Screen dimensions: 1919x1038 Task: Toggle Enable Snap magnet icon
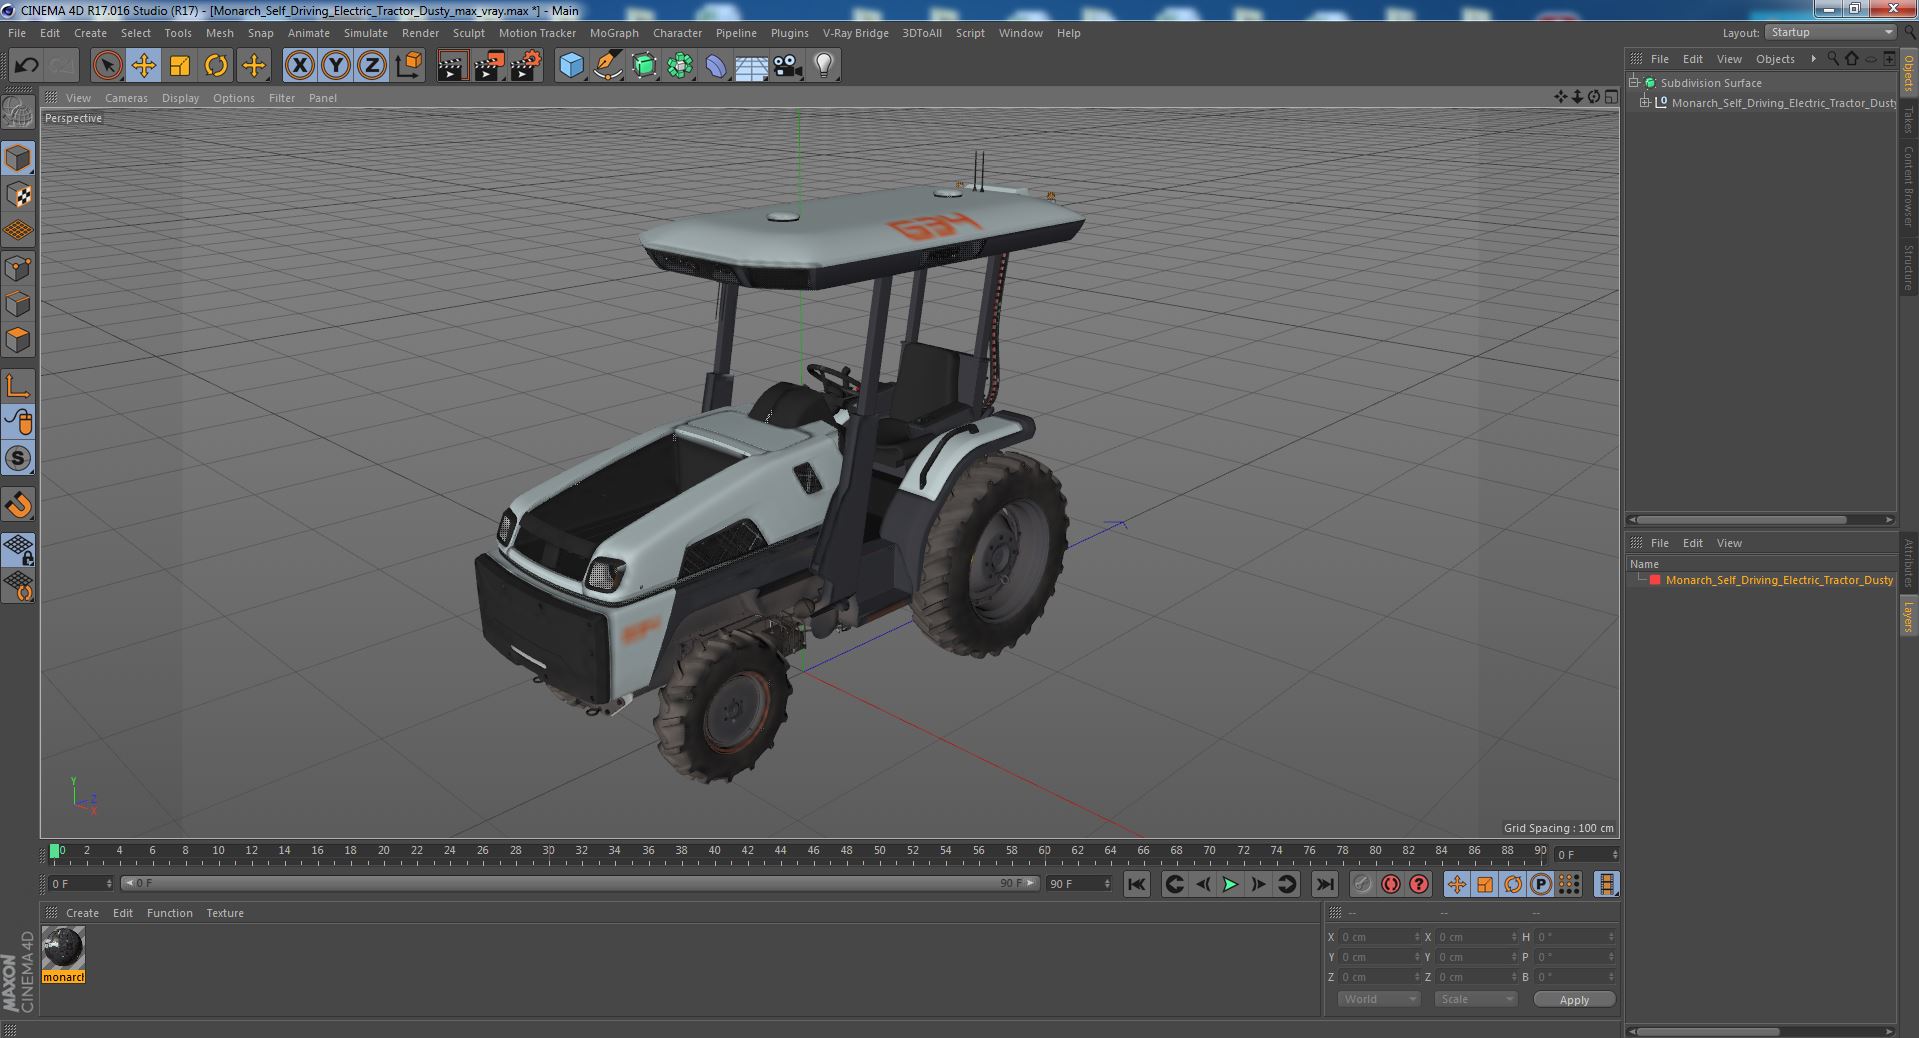(x=19, y=505)
